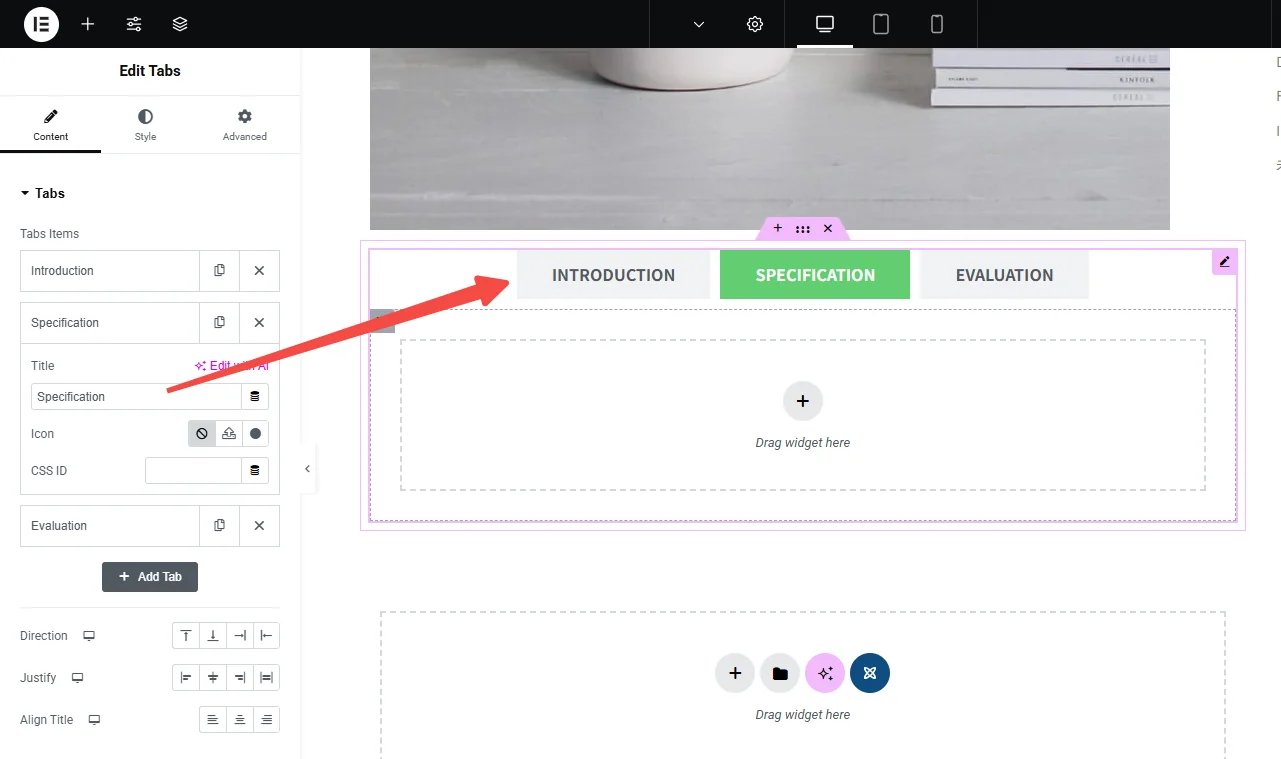Collapse the left editor panel
Viewport: 1281px width, 759px height.
(307, 469)
